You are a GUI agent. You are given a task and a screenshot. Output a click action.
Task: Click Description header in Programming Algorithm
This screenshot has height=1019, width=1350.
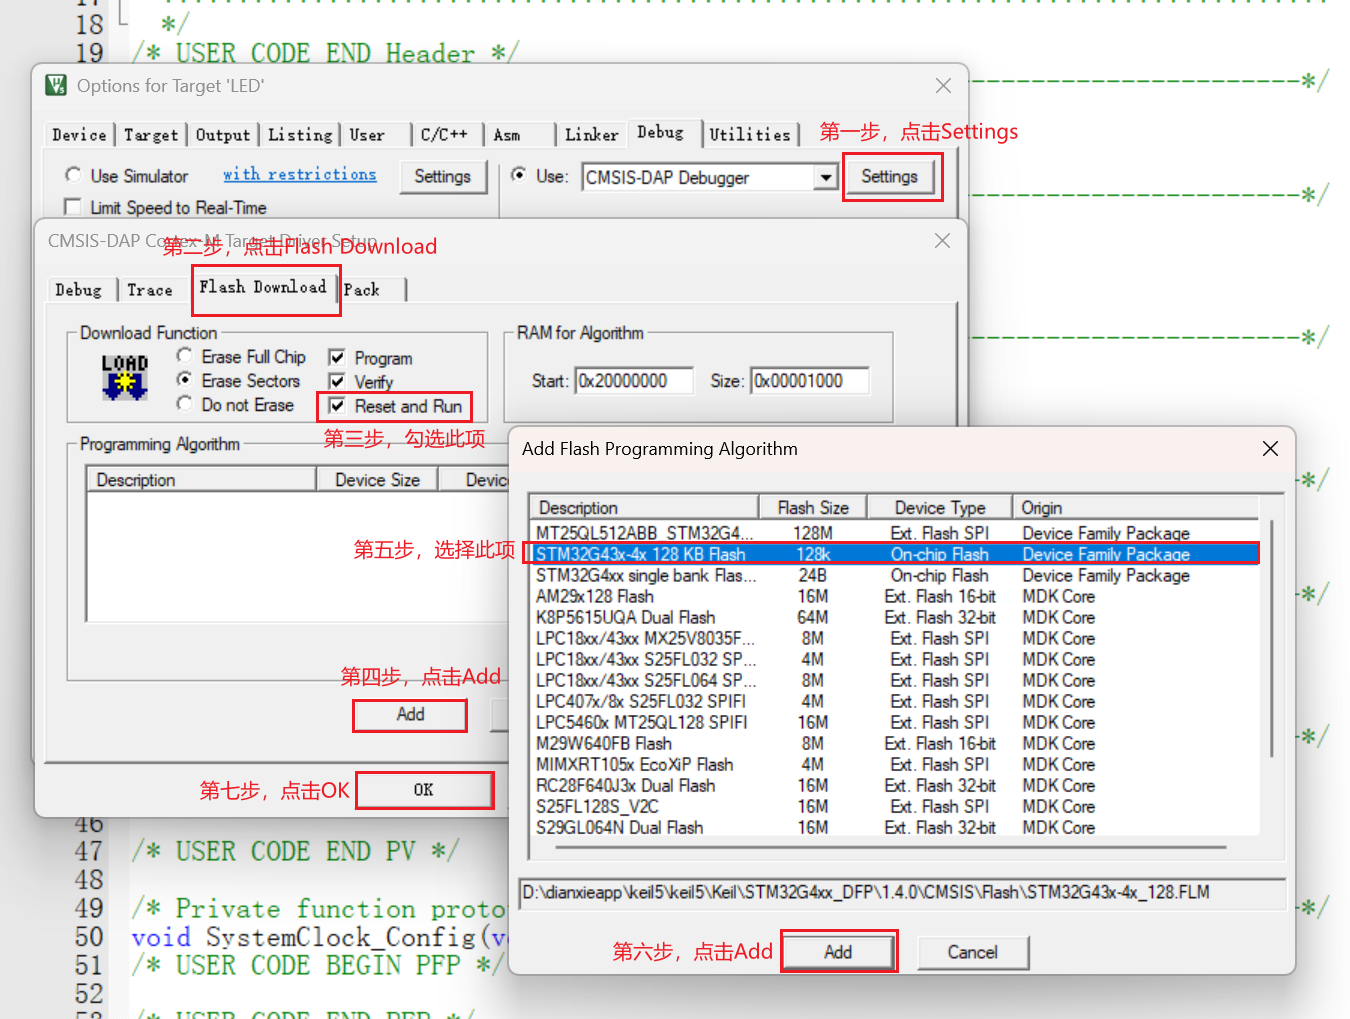click(201, 480)
